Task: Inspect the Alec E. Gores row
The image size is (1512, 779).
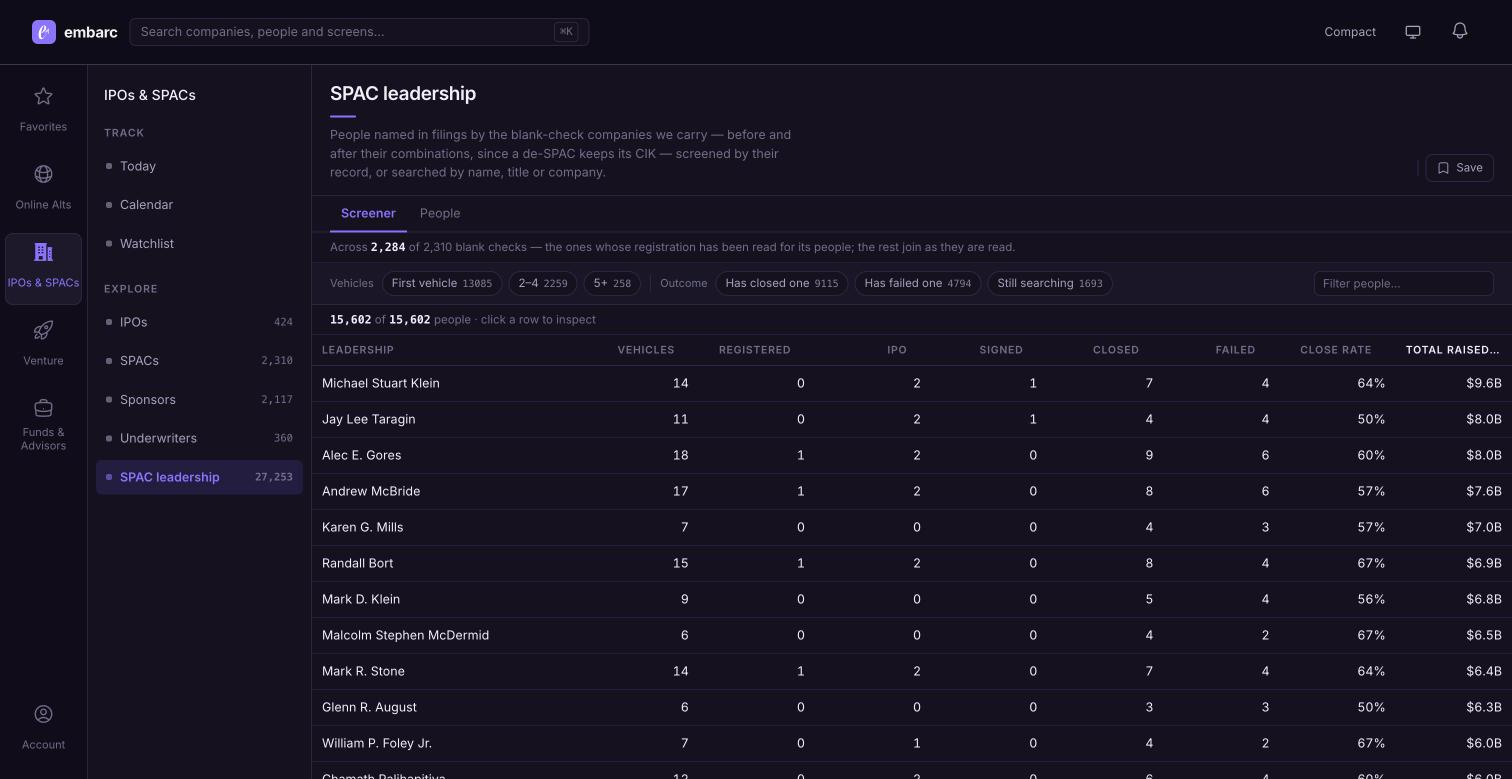Action: tap(912, 455)
